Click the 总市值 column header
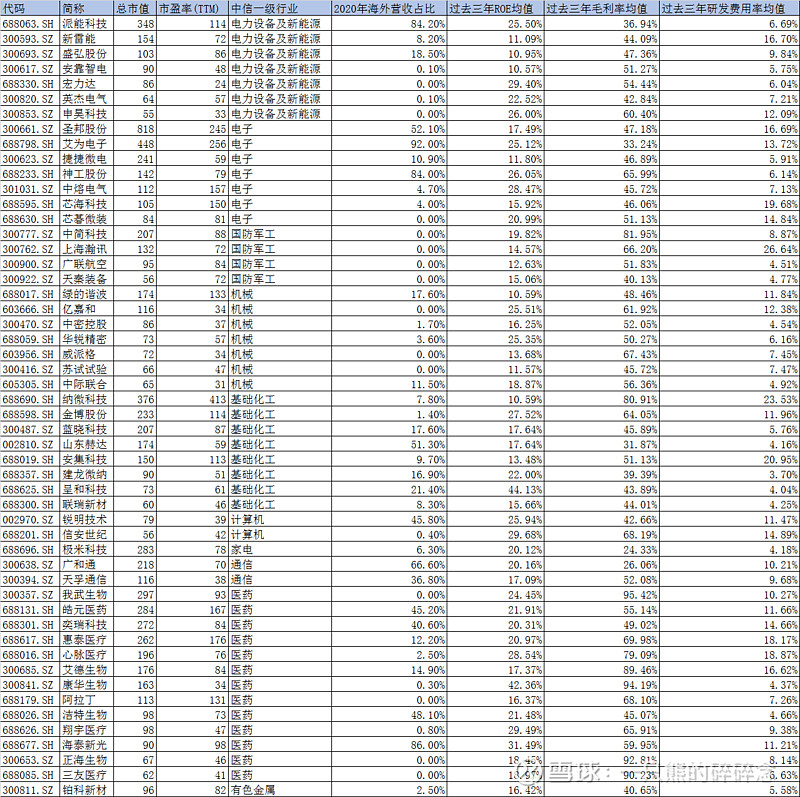The width and height of the screenshot is (800, 797). (x=135, y=9)
